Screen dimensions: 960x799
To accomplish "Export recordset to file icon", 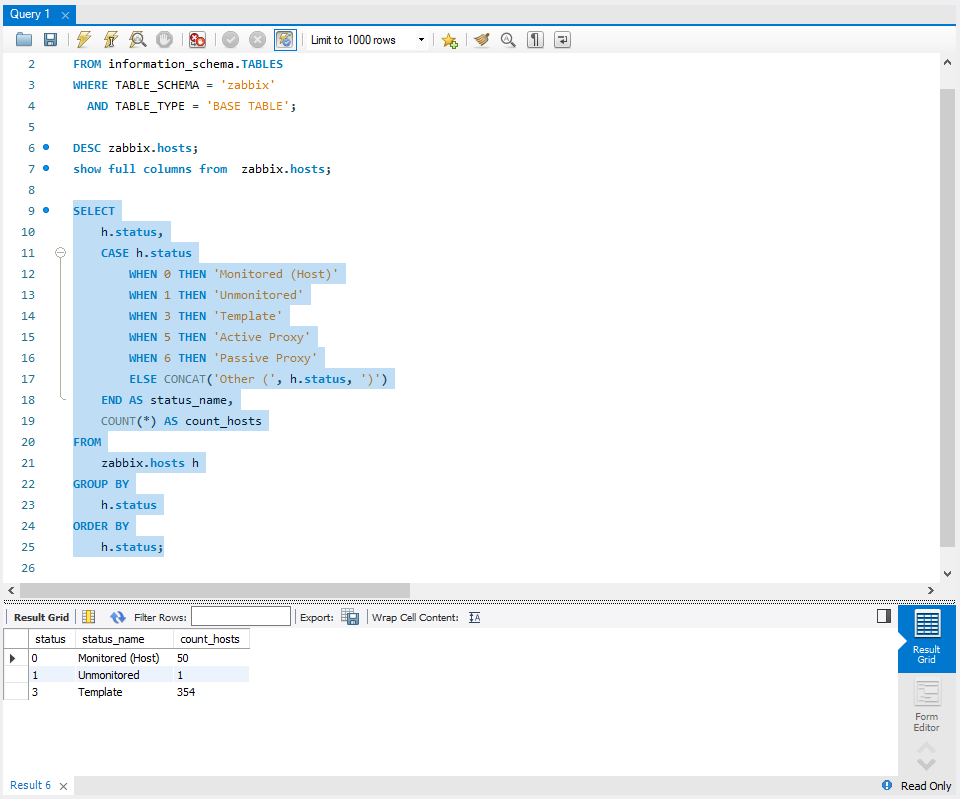I will tap(350, 617).
